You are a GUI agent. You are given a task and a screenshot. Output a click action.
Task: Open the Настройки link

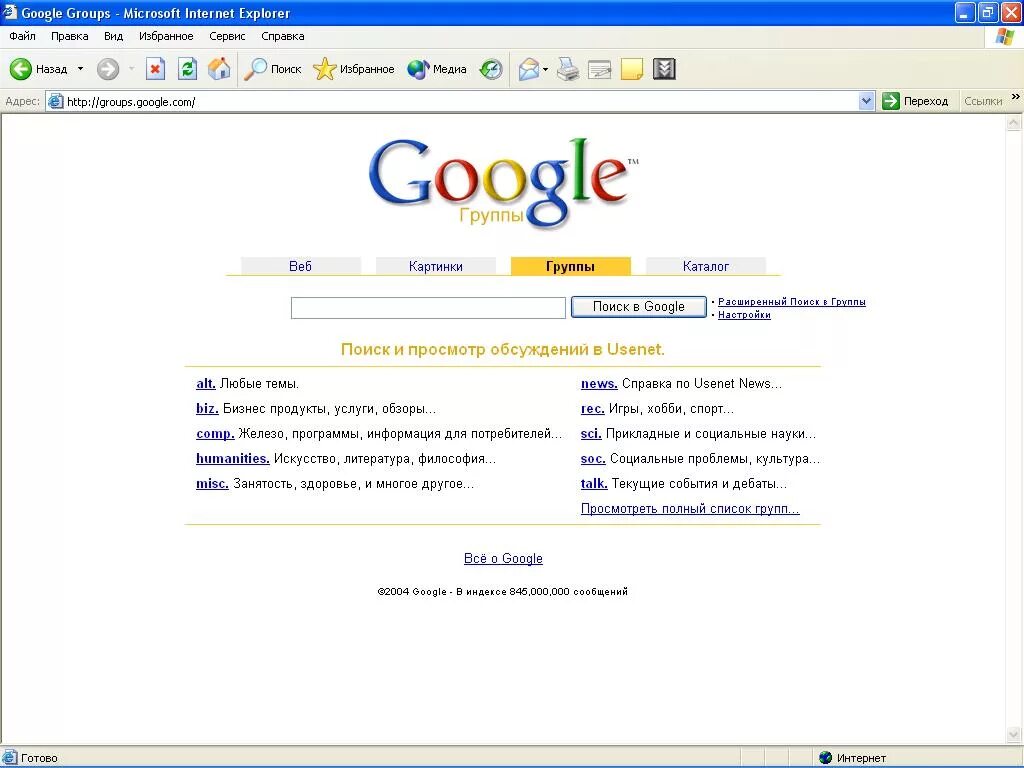(744, 315)
